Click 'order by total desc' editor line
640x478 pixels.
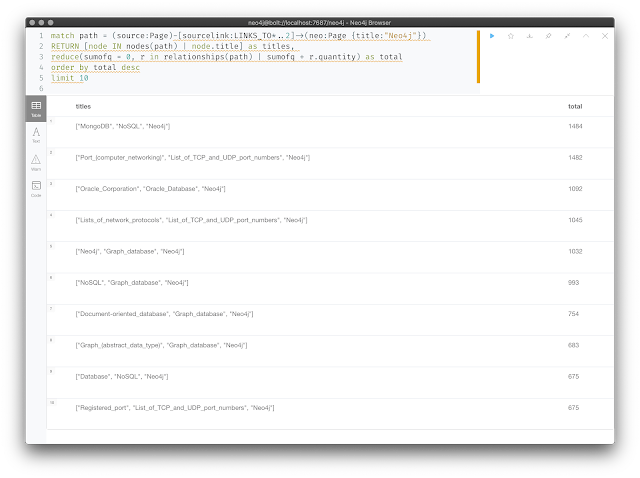(x=95, y=67)
